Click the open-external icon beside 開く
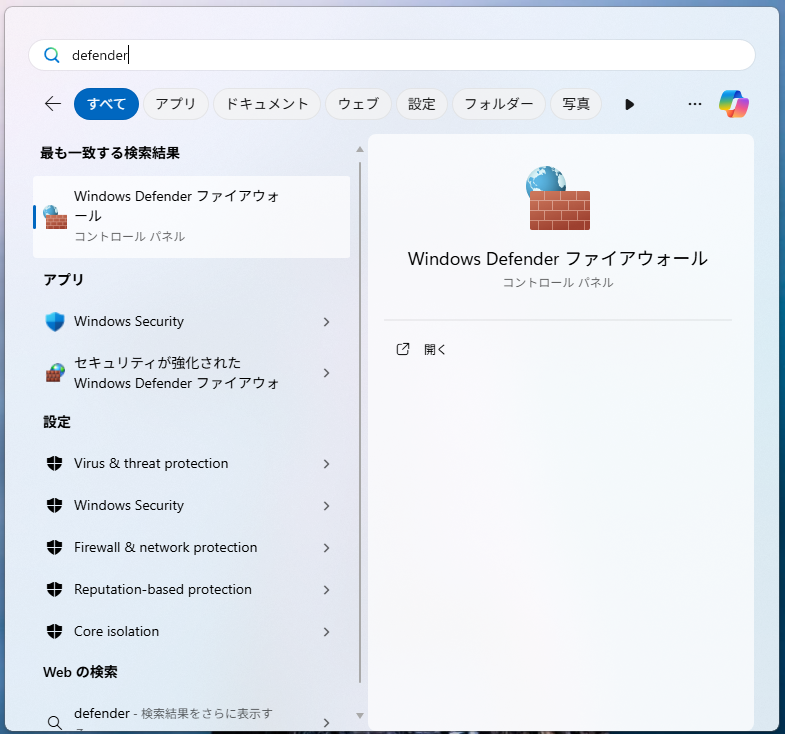Image resolution: width=785 pixels, height=734 pixels. 403,349
